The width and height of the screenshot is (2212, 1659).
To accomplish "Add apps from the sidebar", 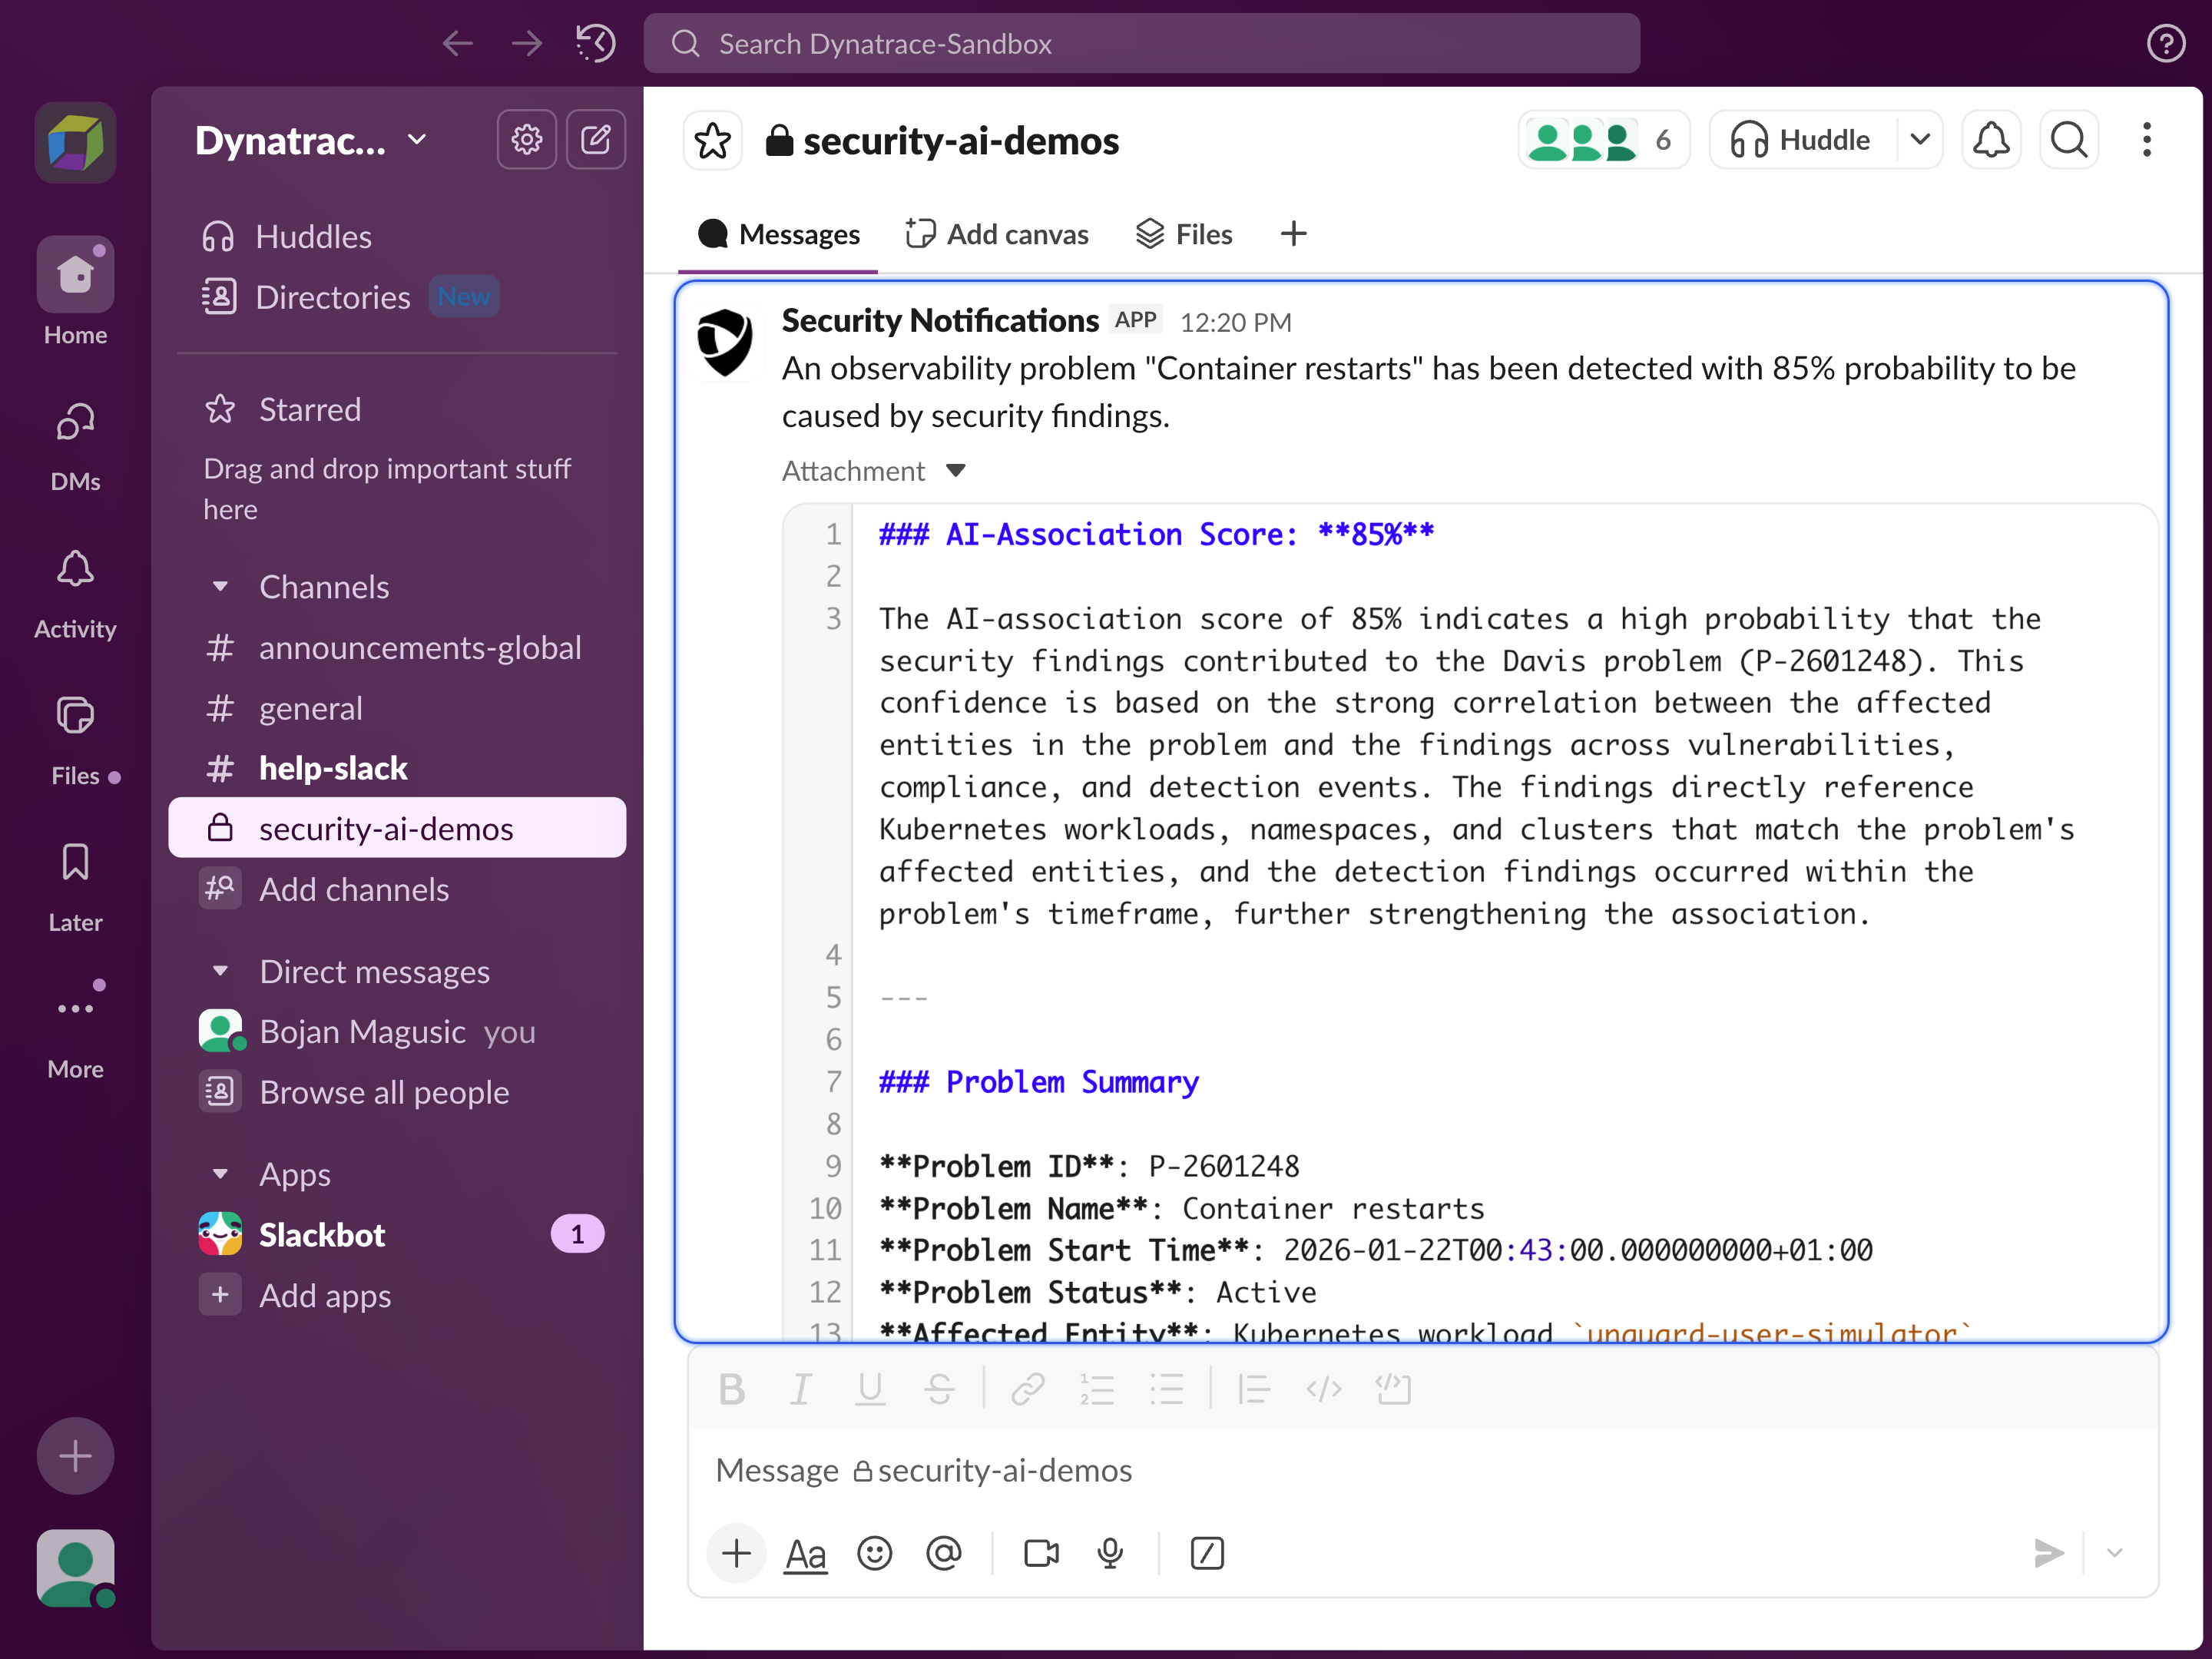I will pyautogui.click(x=324, y=1295).
